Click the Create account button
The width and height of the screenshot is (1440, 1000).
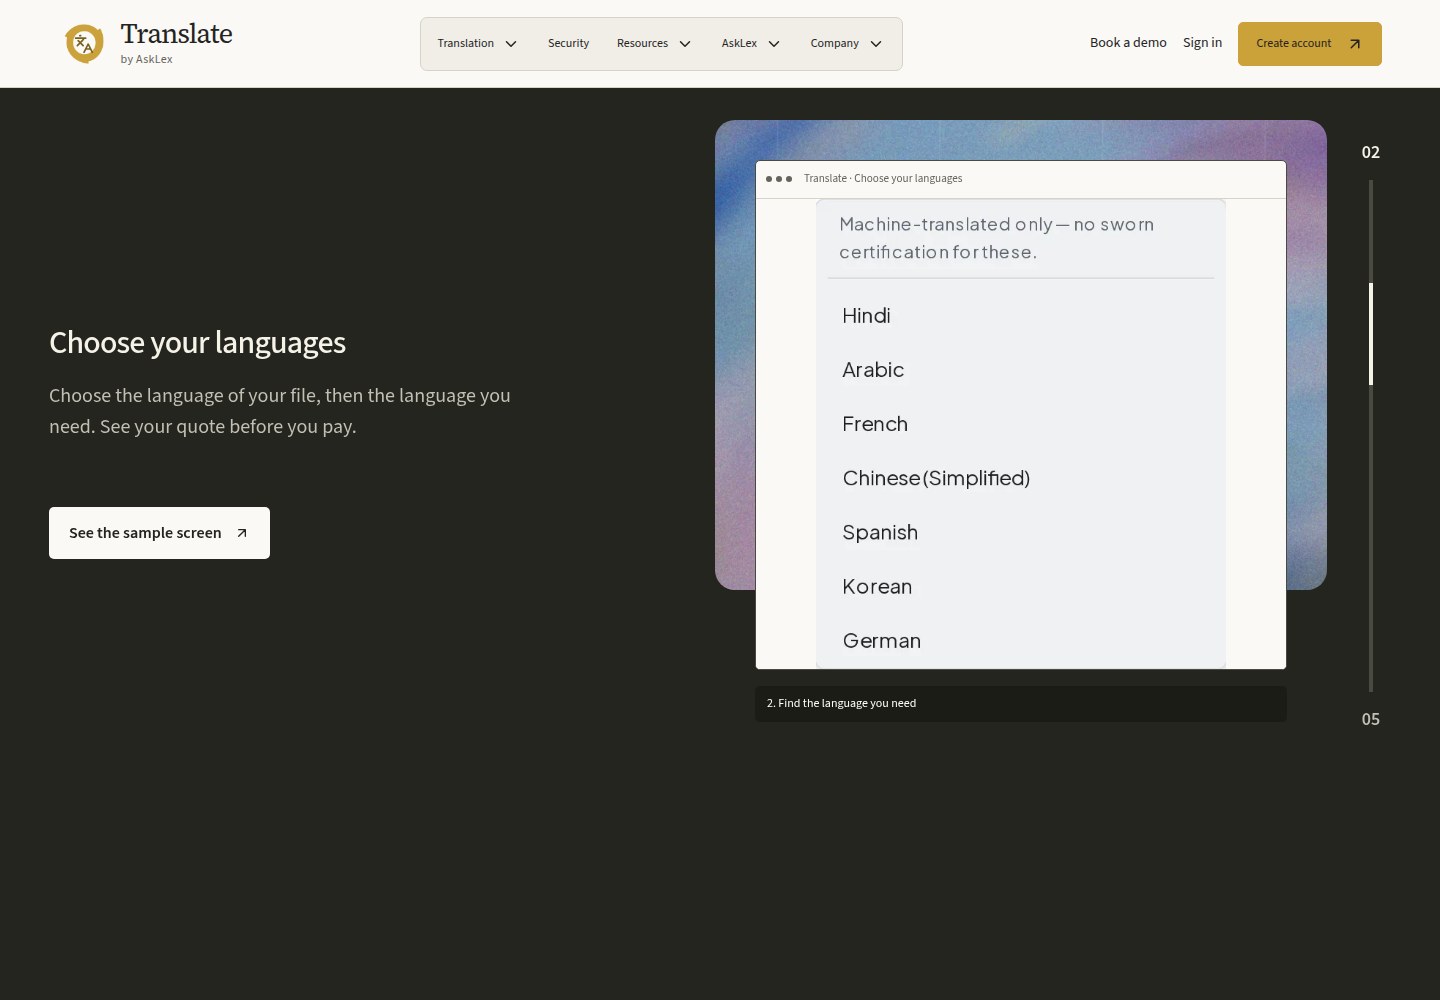coord(1310,44)
